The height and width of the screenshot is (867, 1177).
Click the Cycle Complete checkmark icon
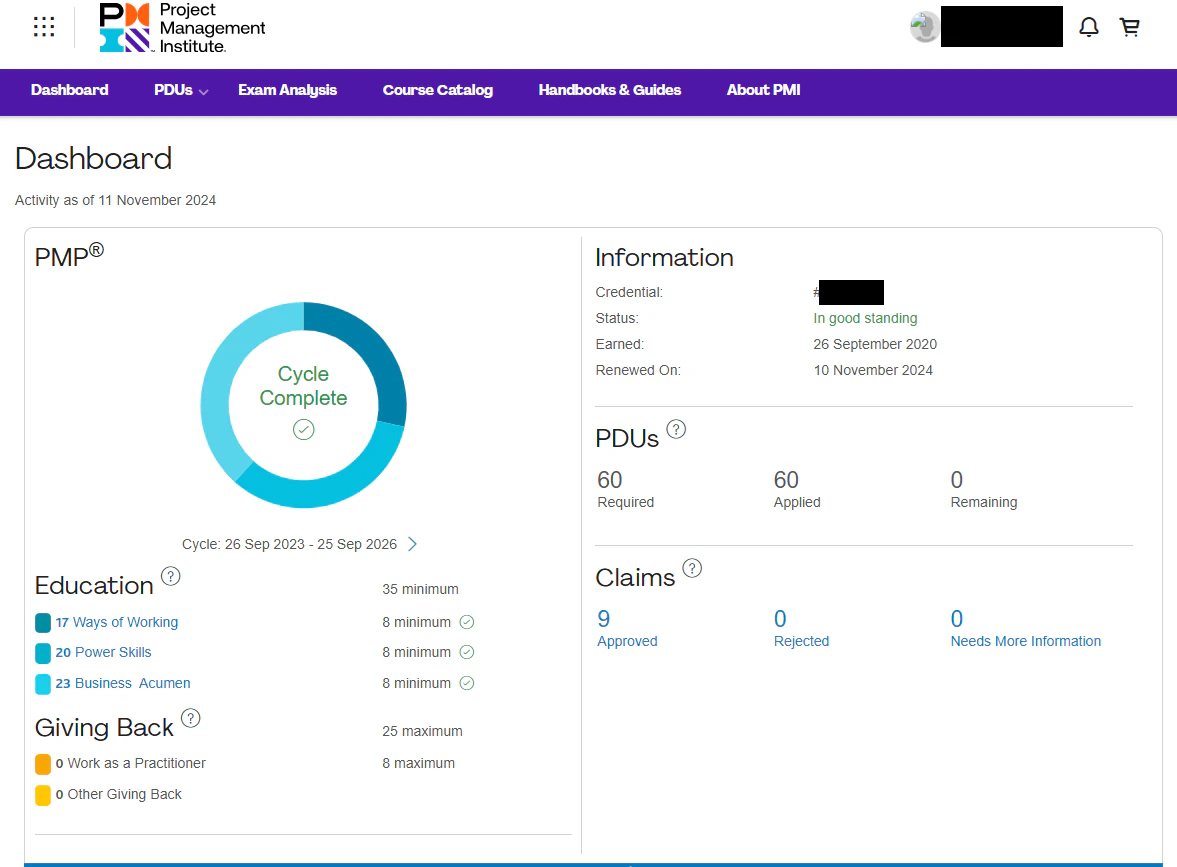[303, 429]
